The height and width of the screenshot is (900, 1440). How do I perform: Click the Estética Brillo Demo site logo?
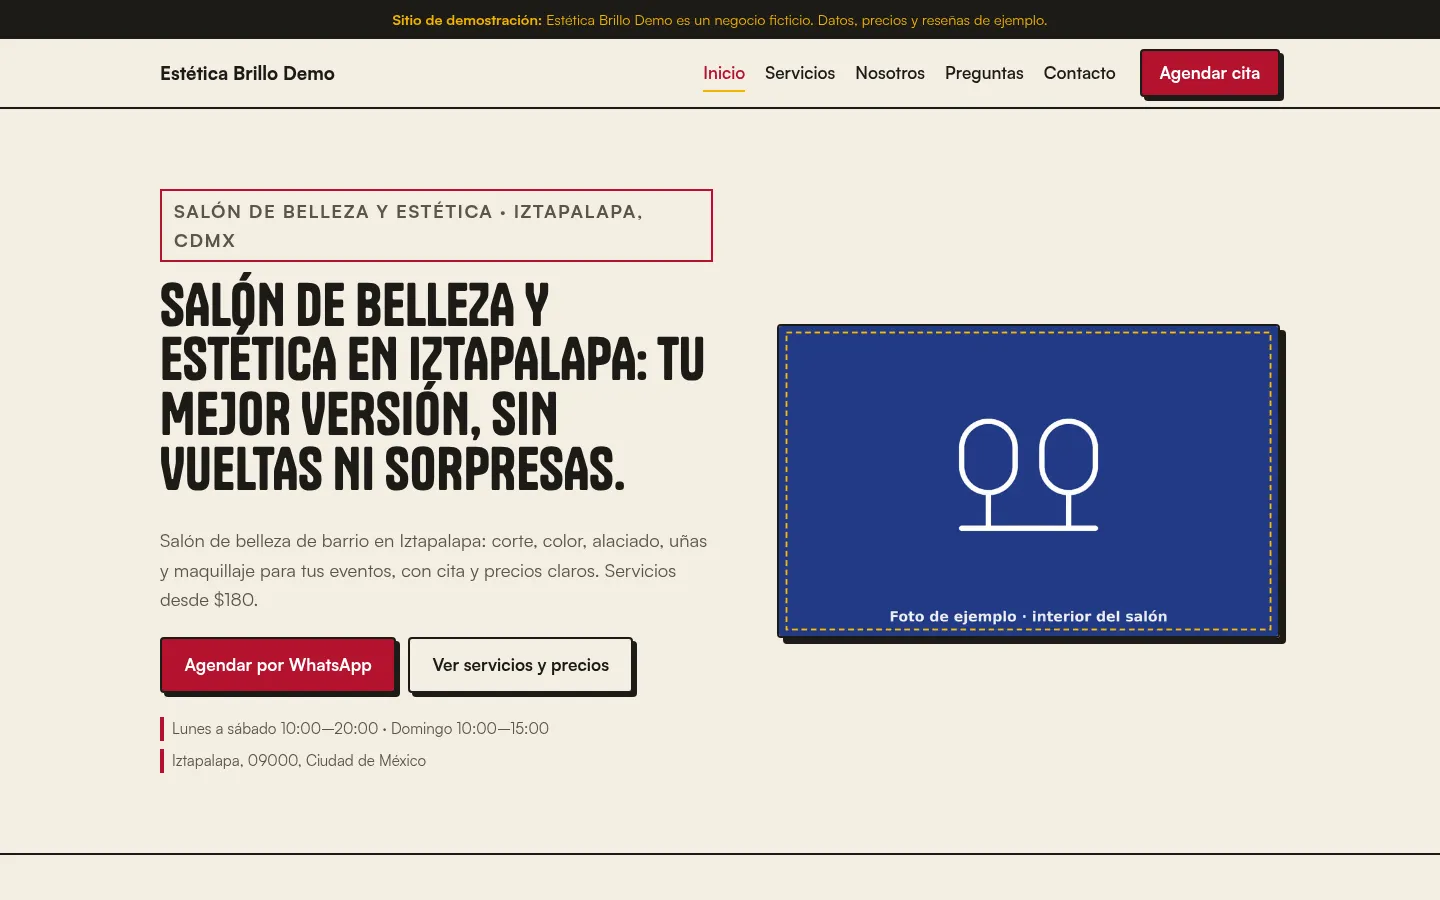pos(247,73)
